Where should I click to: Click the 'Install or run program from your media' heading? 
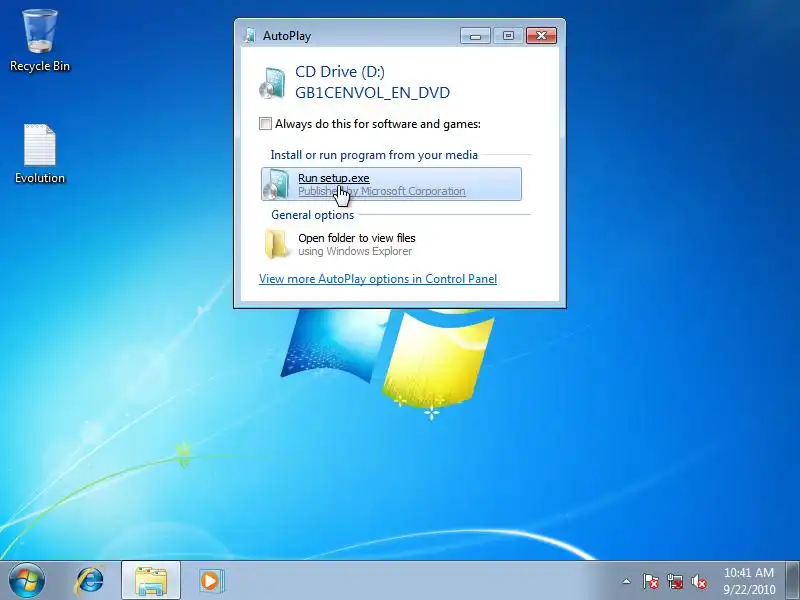pos(374,155)
